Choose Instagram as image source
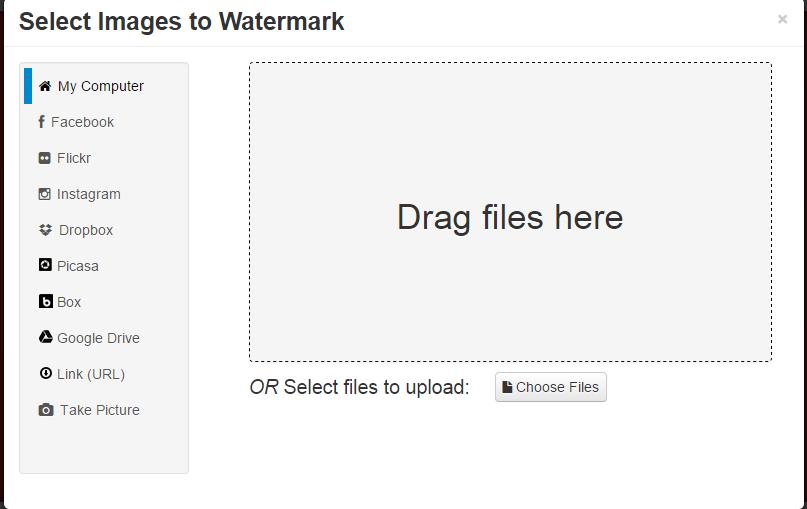Screen dimensions: 807x509 [88, 194]
